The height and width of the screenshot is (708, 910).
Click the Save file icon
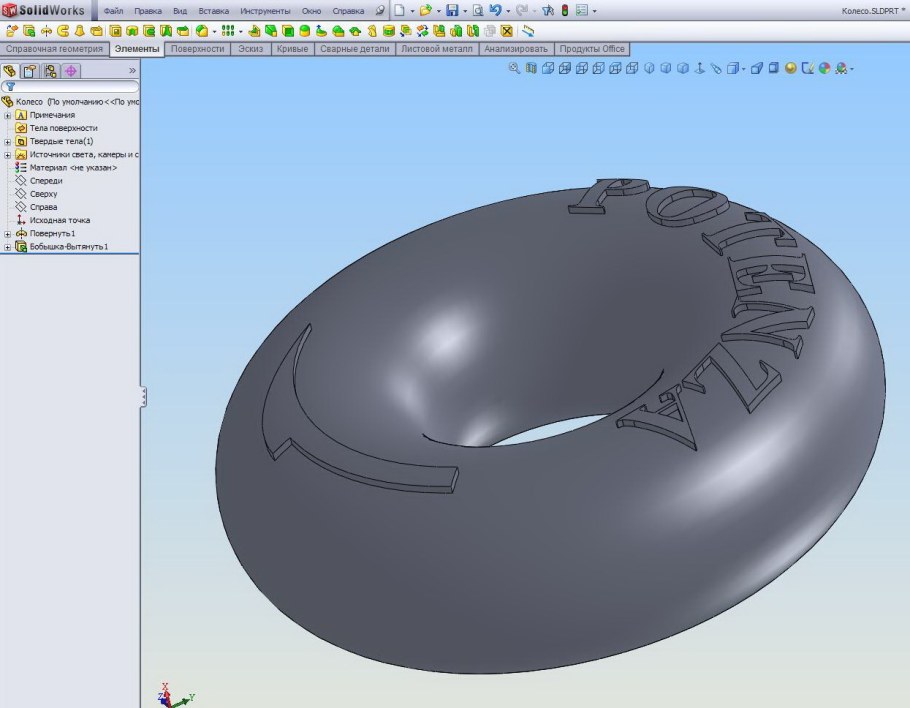click(452, 10)
